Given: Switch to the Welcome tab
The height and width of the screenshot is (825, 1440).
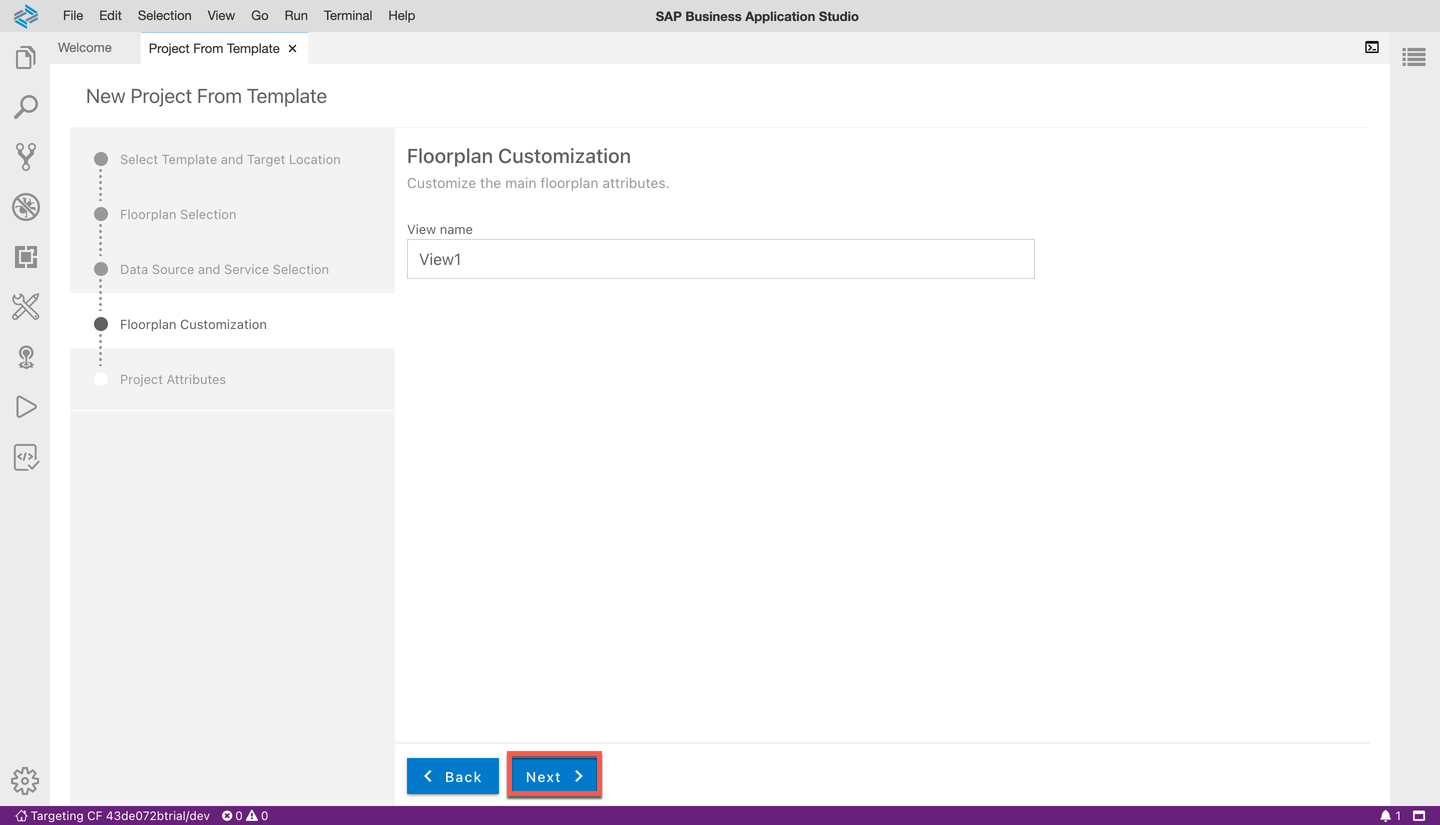Looking at the screenshot, I should tap(85, 48).
